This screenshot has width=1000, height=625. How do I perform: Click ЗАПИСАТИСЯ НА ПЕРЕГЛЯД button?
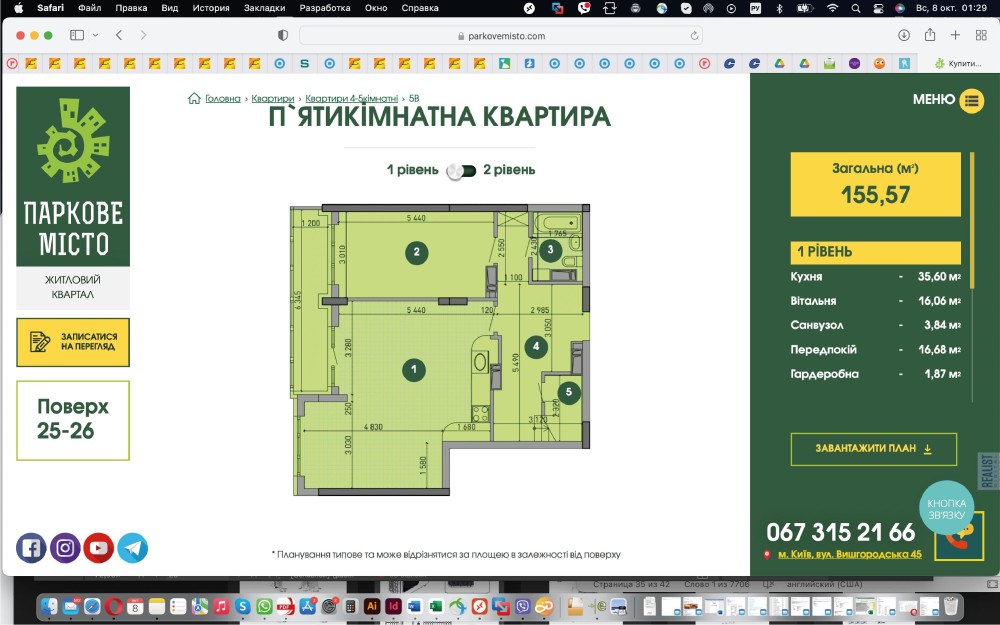(x=73, y=342)
